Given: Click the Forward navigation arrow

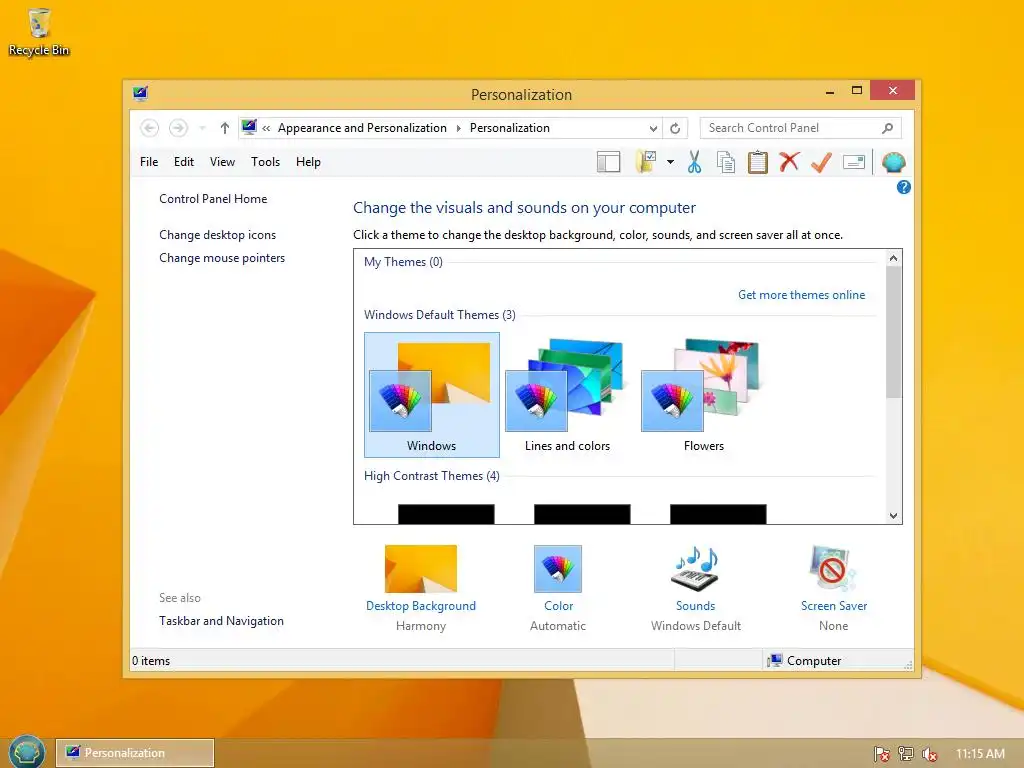Looking at the screenshot, I should click(x=178, y=128).
